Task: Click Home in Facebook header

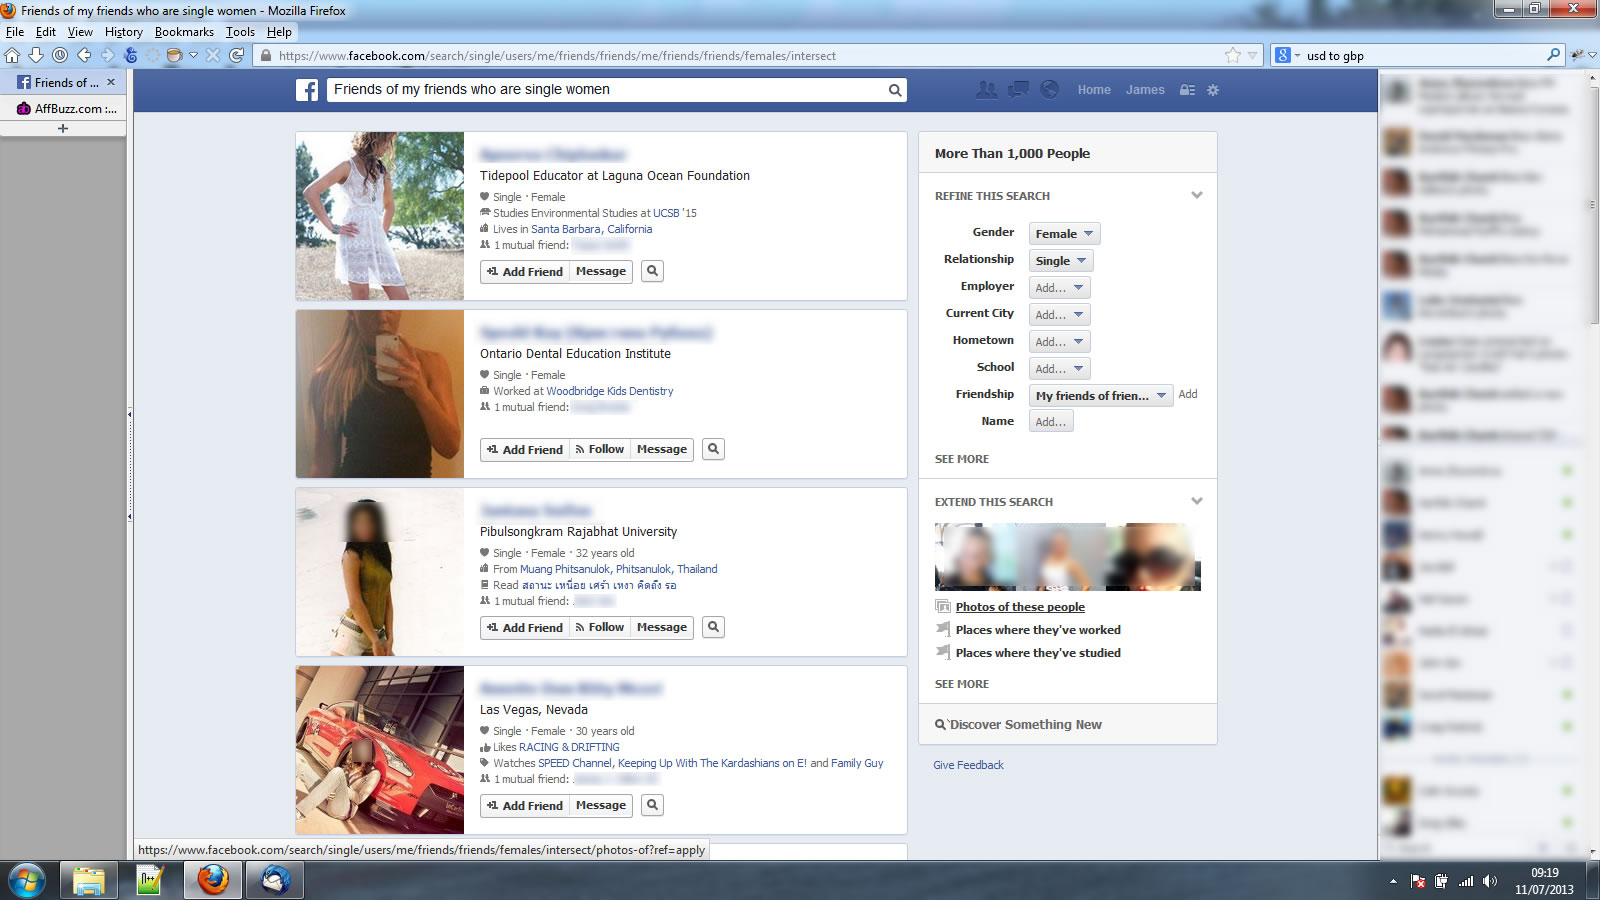Action: tap(1094, 90)
